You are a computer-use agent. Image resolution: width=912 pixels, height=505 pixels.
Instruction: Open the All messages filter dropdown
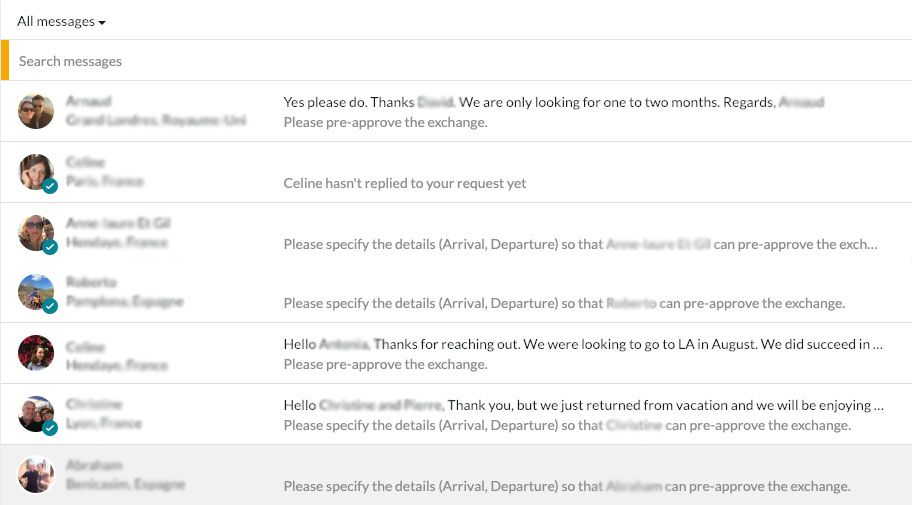(61, 21)
